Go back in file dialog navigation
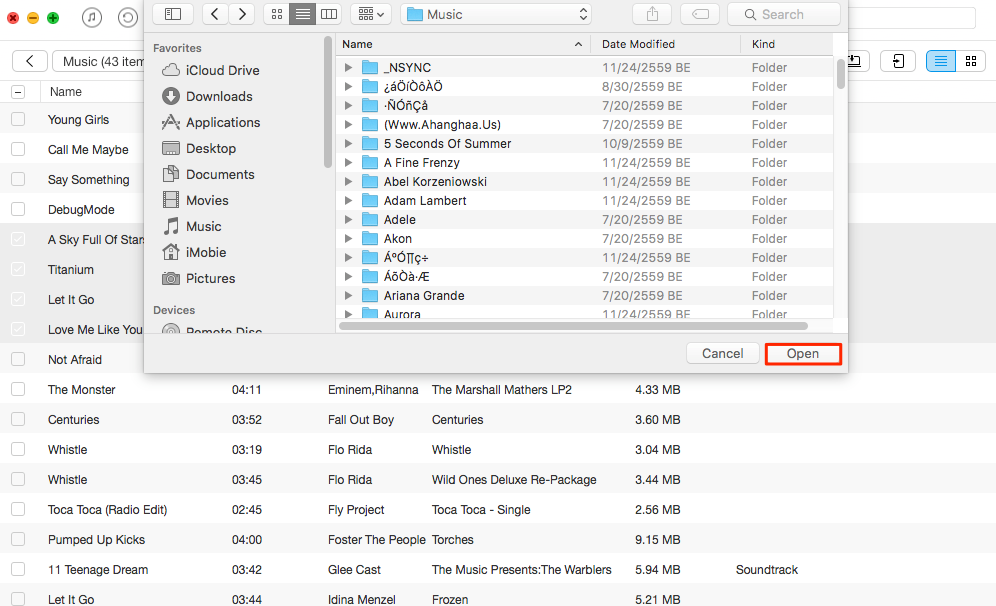Image resolution: width=996 pixels, height=606 pixels. 215,14
